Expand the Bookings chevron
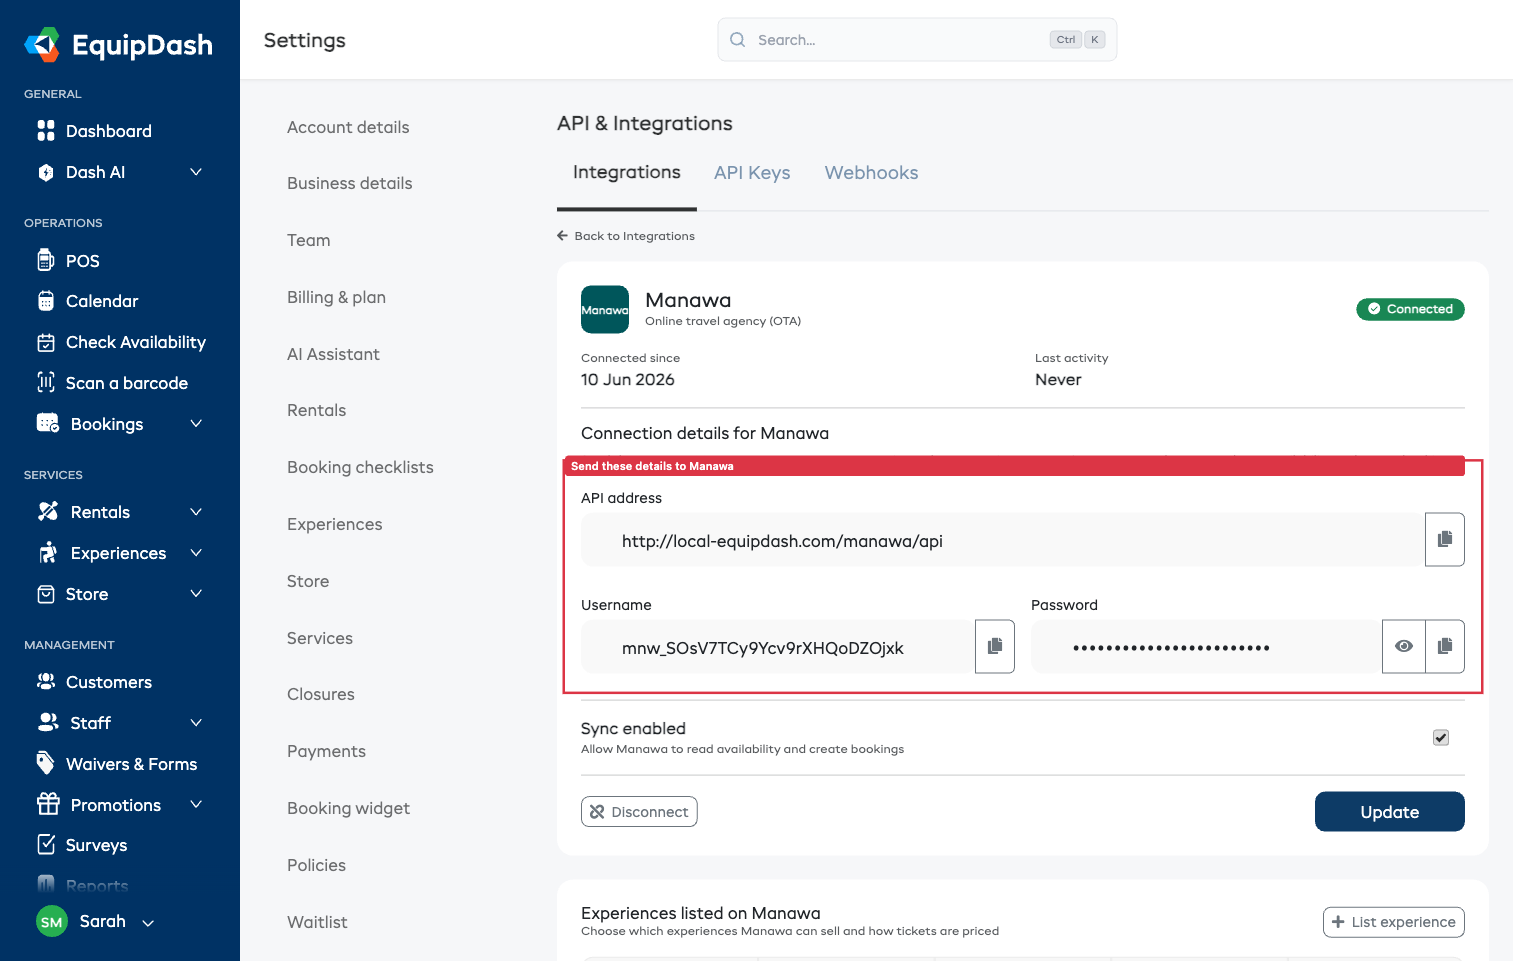The width and height of the screenshot is (1513, 961). point(196,424)
